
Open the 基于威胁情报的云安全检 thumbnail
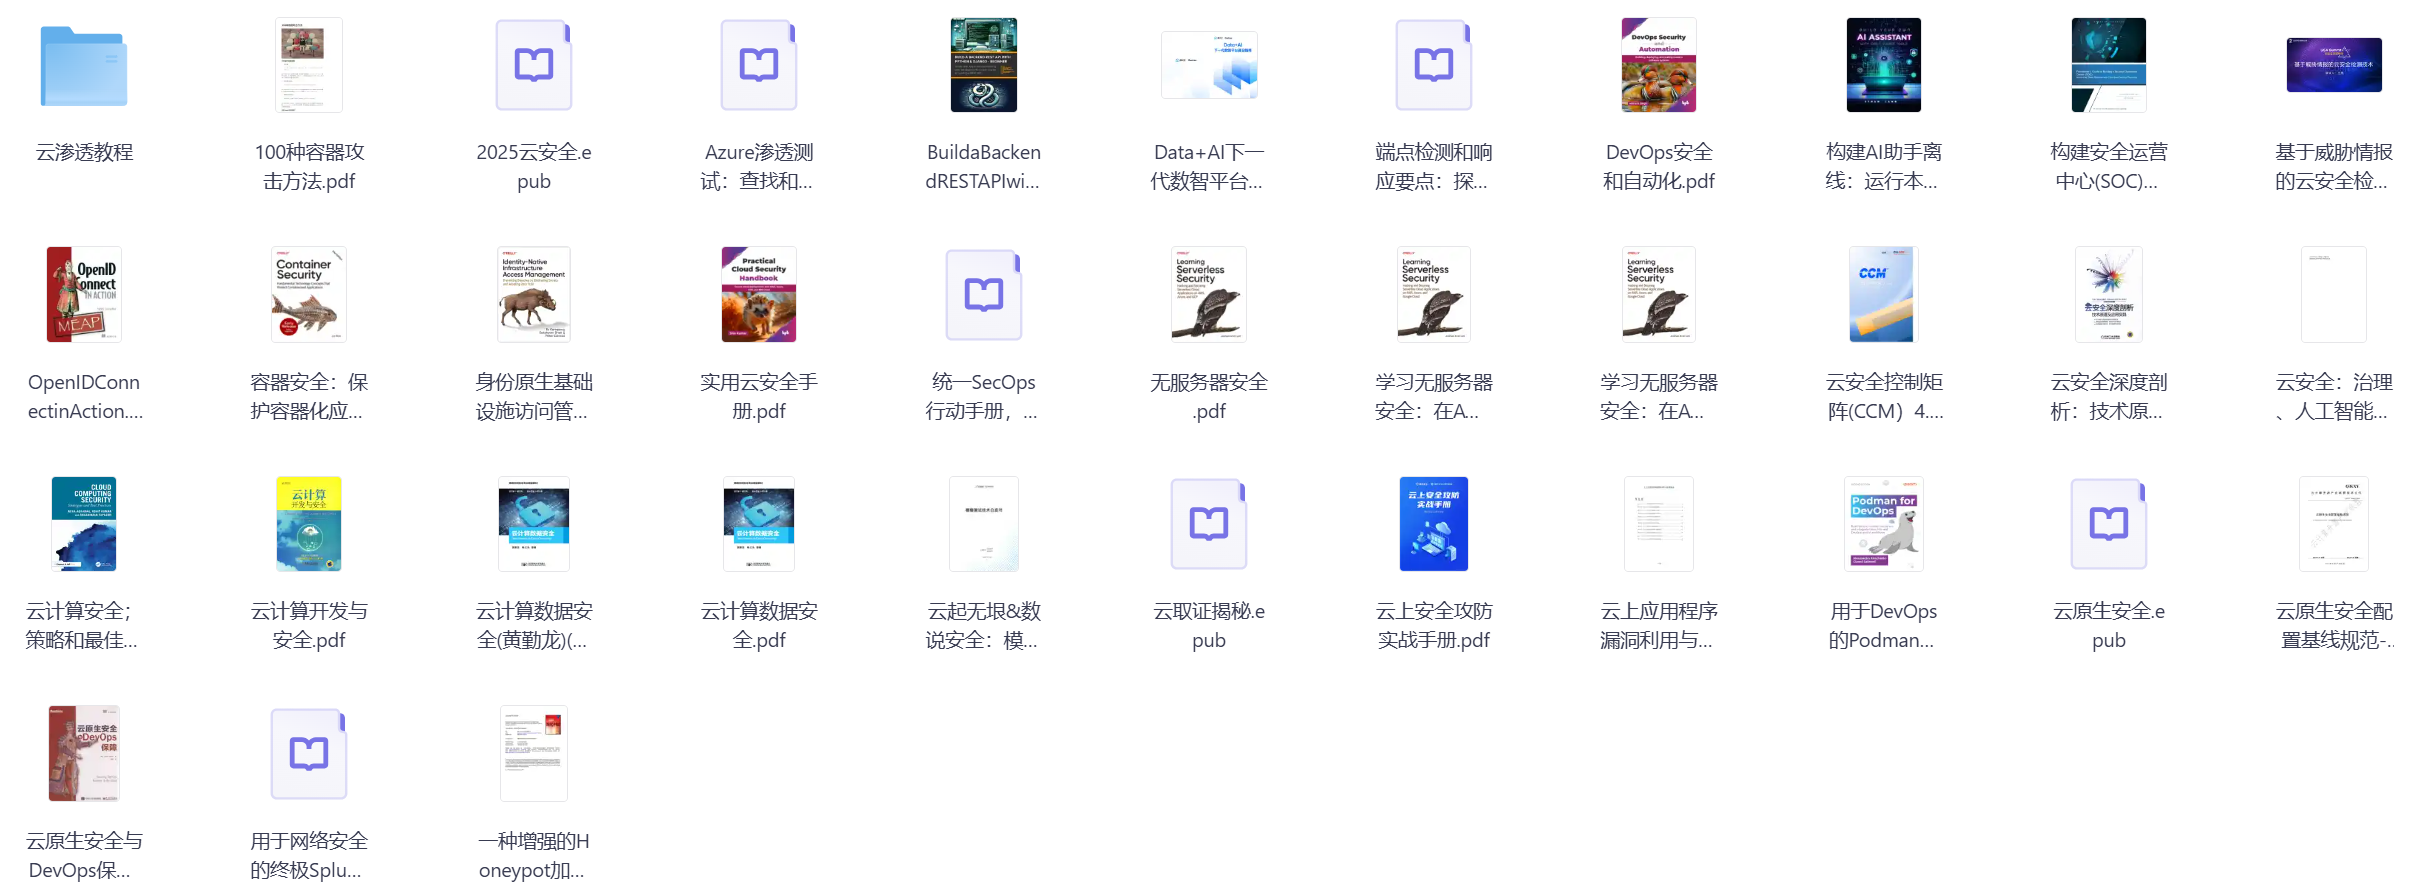tap(2334, 65)
